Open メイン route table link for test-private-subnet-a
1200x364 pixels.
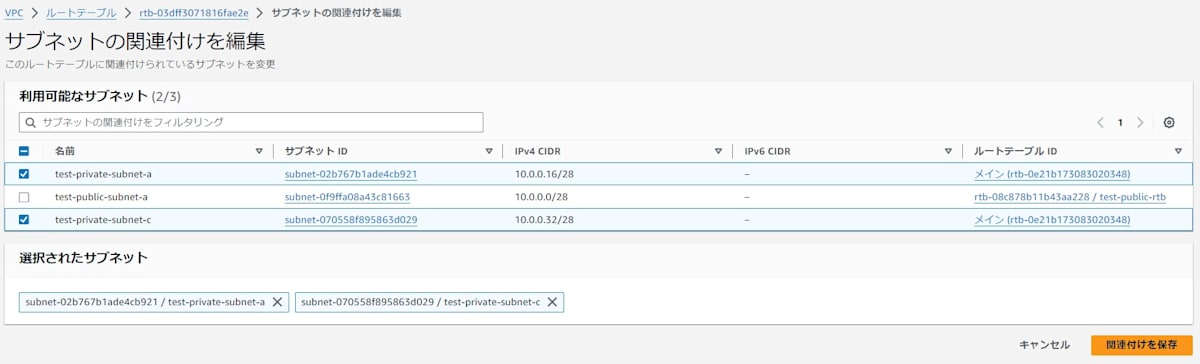[1052, 174]
